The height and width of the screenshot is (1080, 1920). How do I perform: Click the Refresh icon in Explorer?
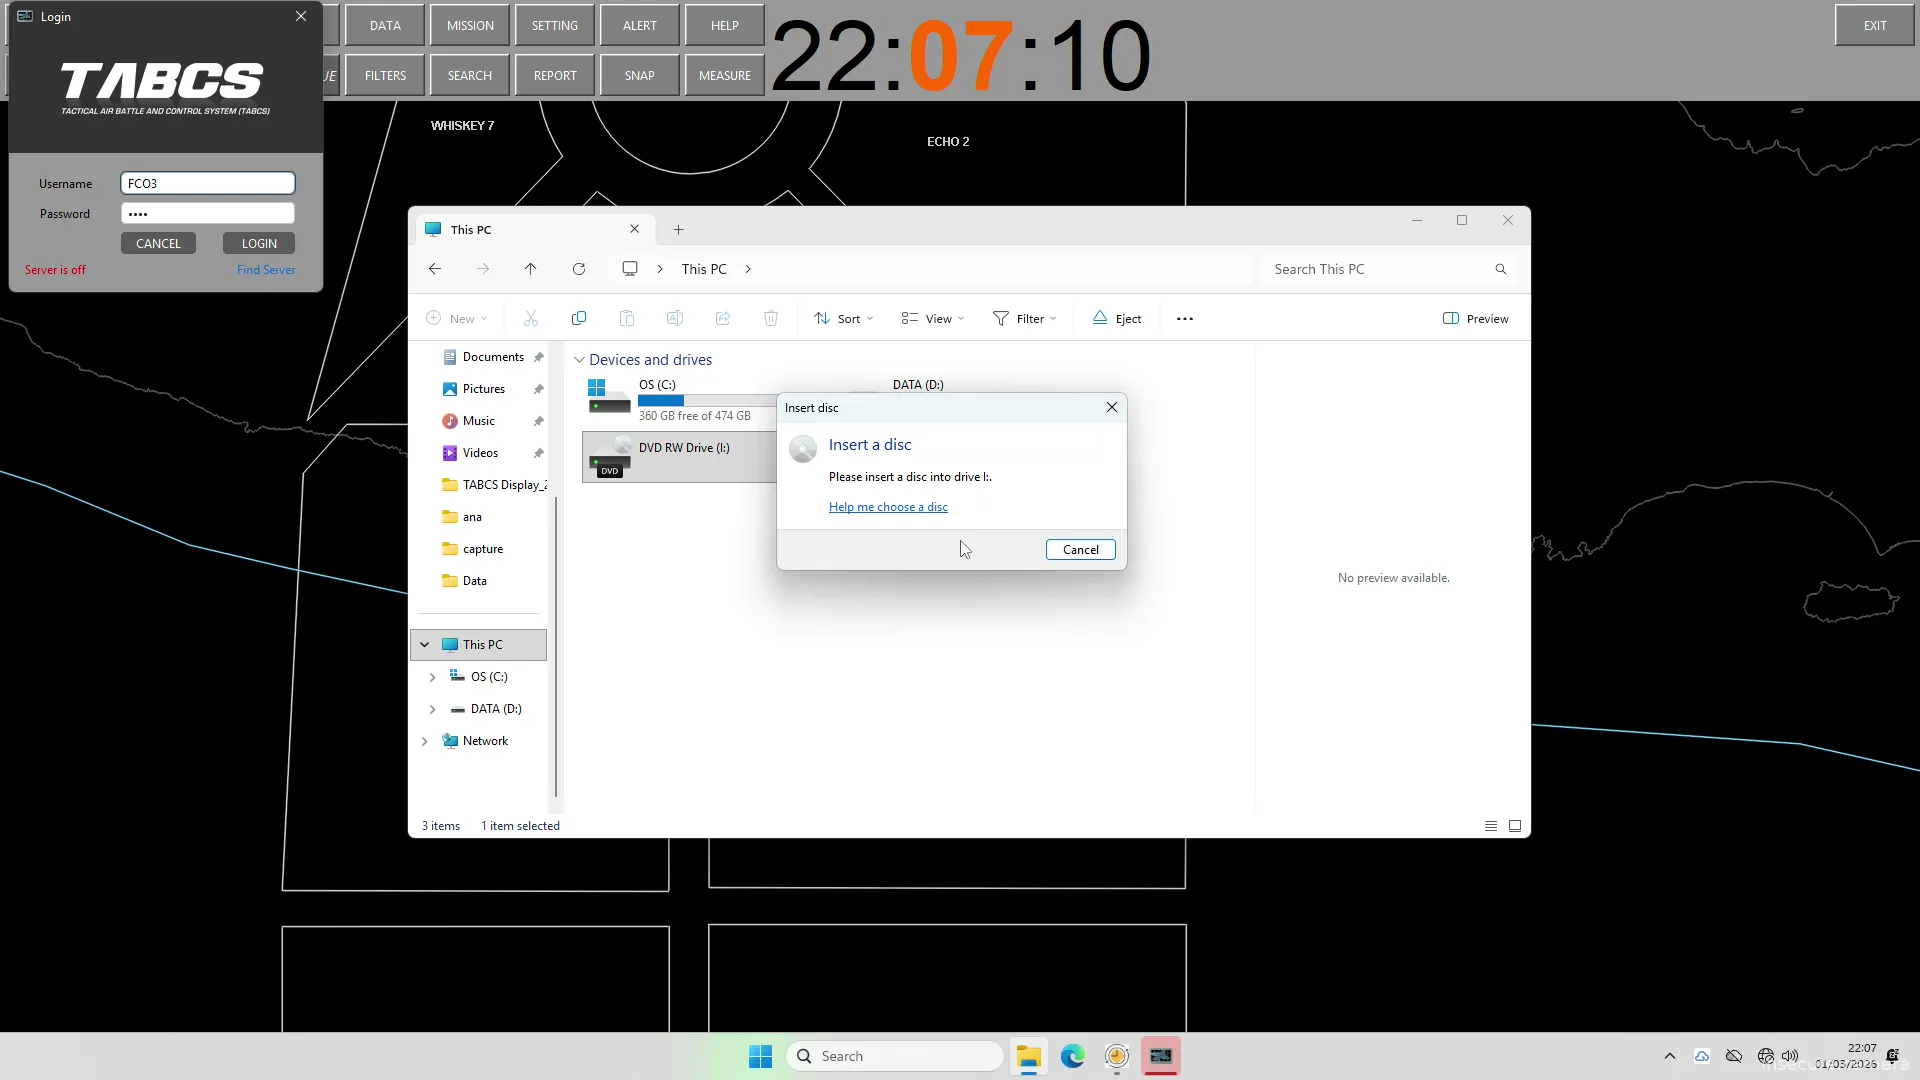[578, 269]
